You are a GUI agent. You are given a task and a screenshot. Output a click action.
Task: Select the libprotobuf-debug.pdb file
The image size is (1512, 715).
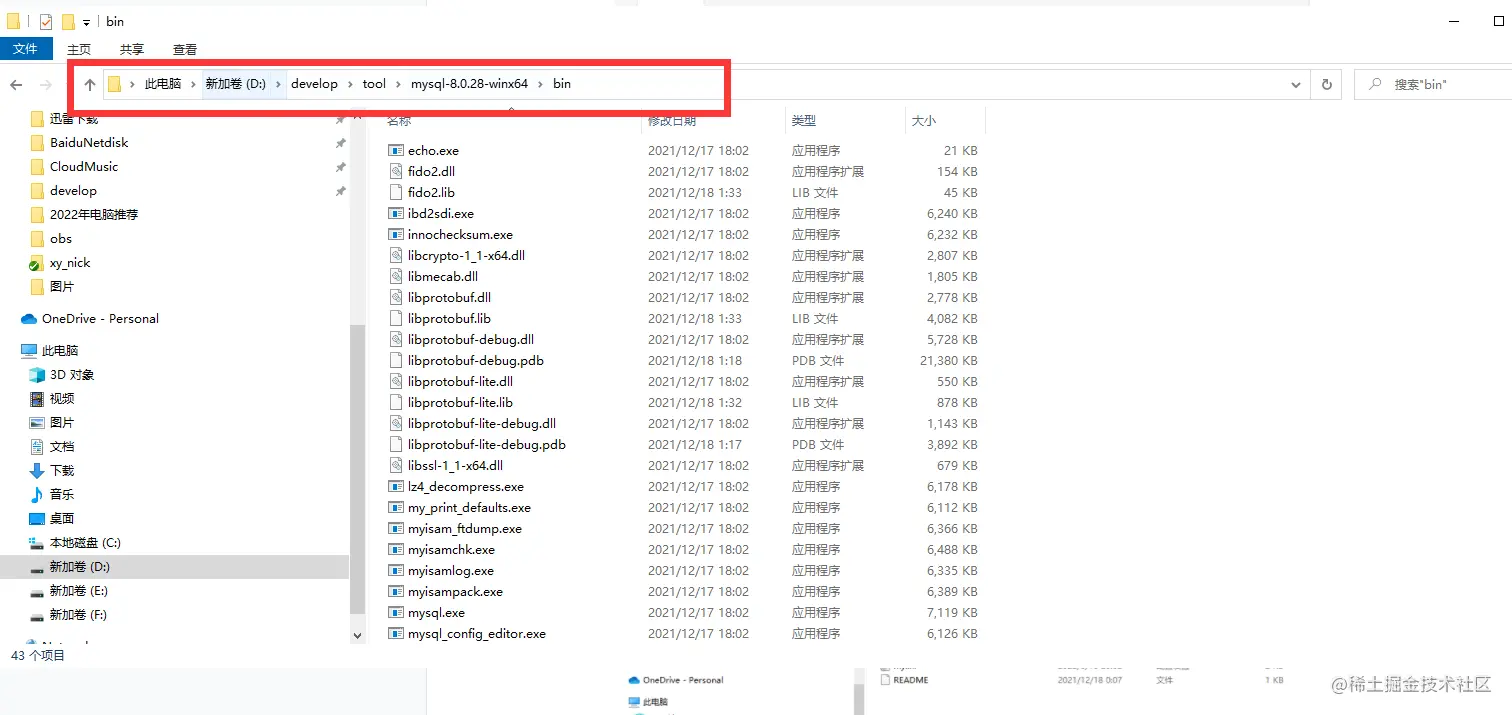pyautogui.click(x=475, y=360)
